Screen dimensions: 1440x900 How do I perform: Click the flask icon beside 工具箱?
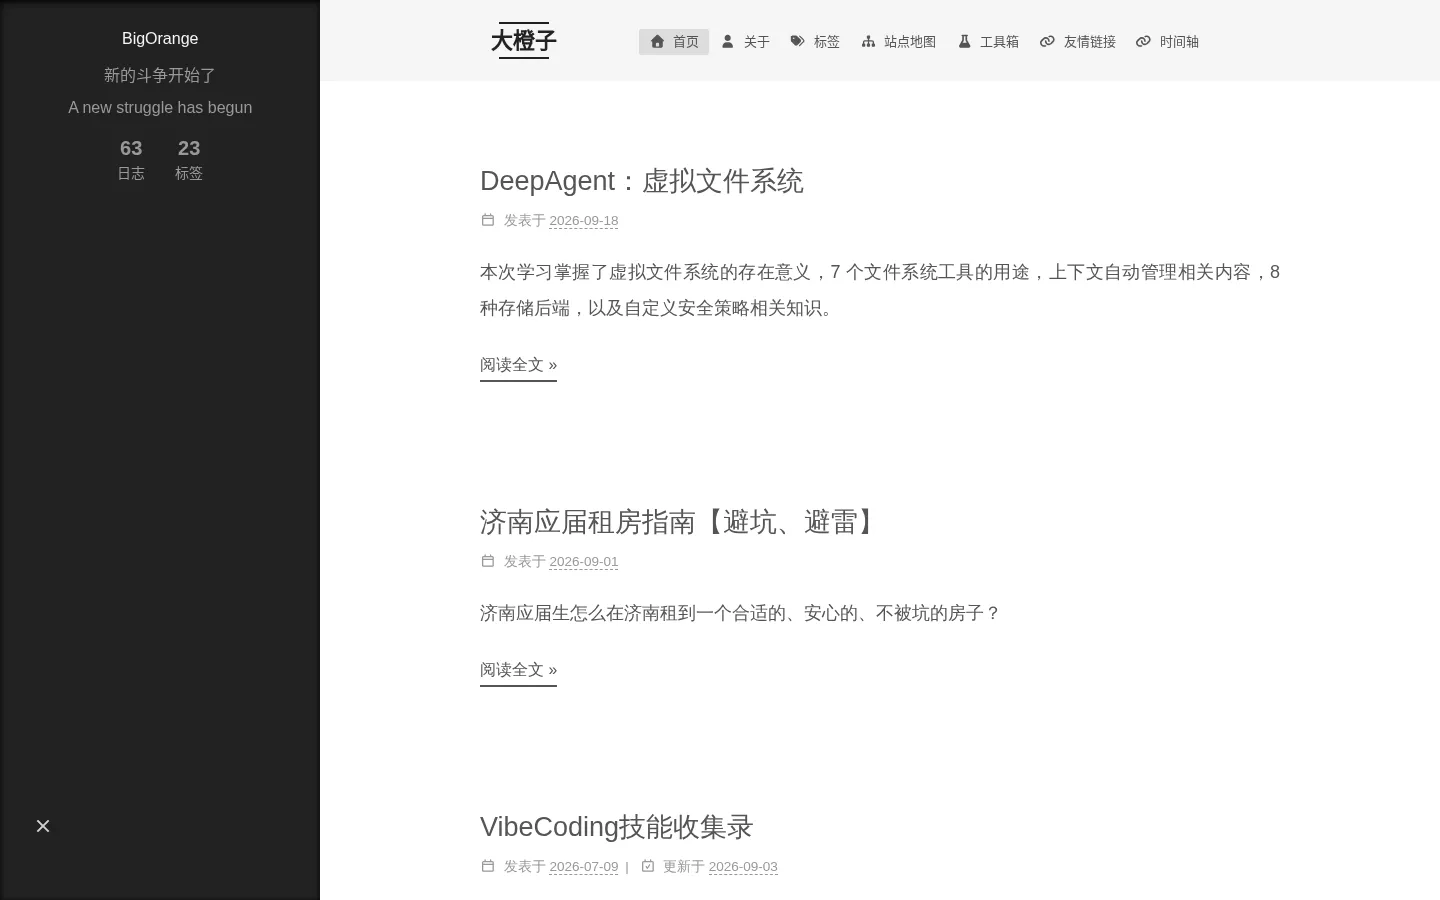[x=964, y=41]
